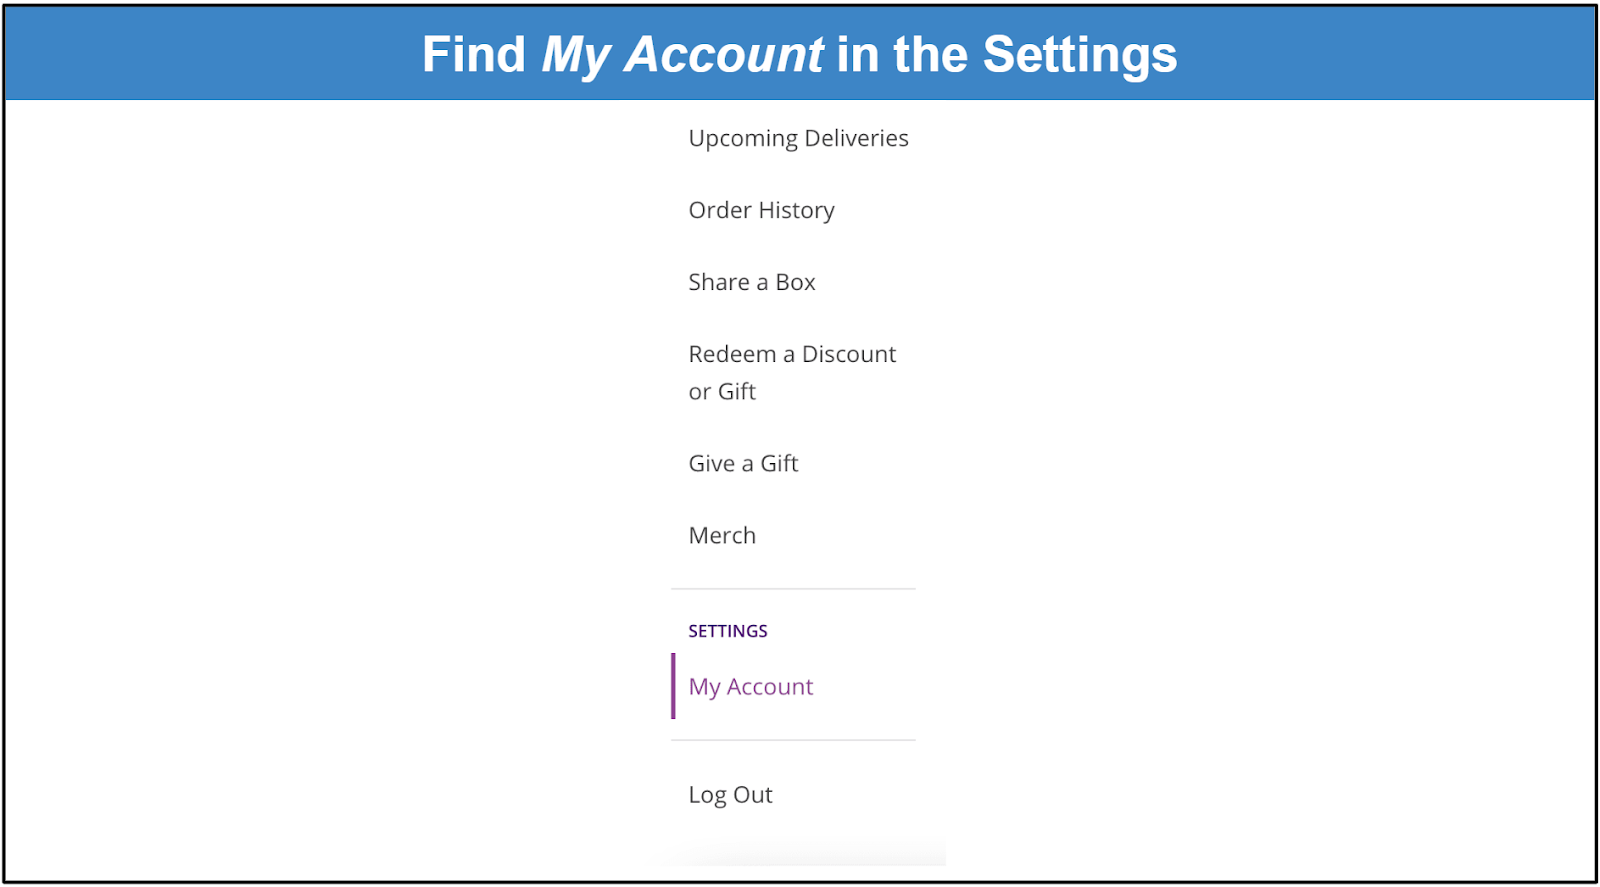1600x887 pixels.
Task: Click the word Discount in the menu
Action: tap(849, 354)
